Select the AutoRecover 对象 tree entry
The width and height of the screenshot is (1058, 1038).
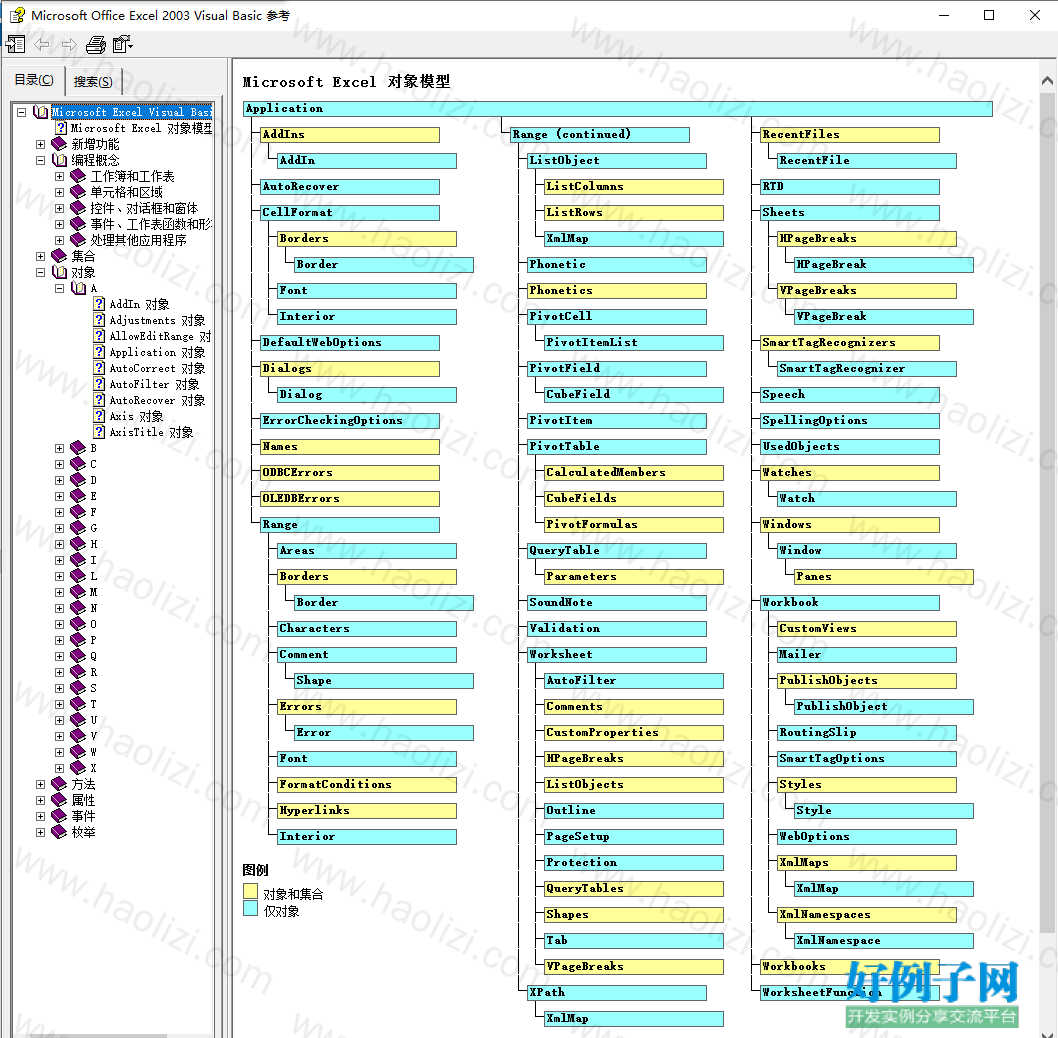coord(157,400)
